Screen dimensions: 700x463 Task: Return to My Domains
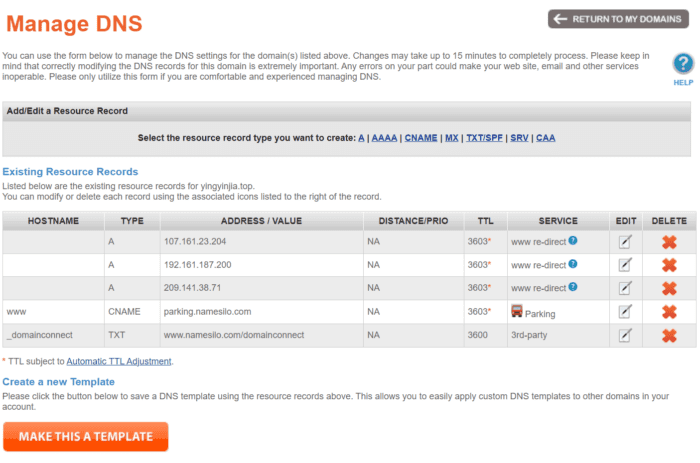(x=618, y=19)
